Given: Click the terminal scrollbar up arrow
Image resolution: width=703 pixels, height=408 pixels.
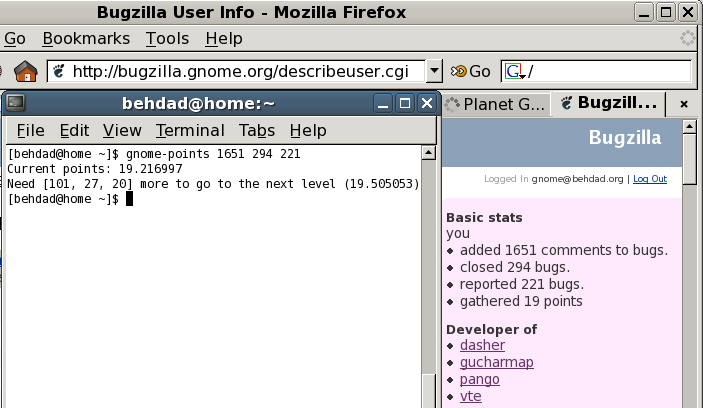Looking at the screenshot, I should coord(429,153).
